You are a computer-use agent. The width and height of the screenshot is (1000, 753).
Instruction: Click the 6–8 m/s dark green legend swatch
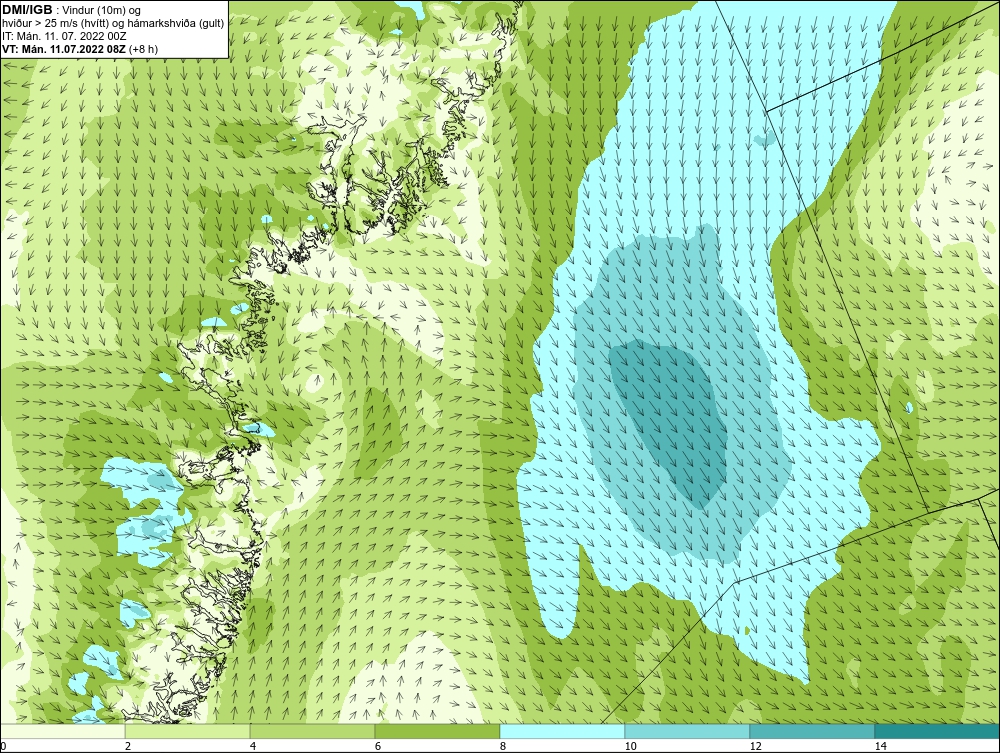[438, 731]
